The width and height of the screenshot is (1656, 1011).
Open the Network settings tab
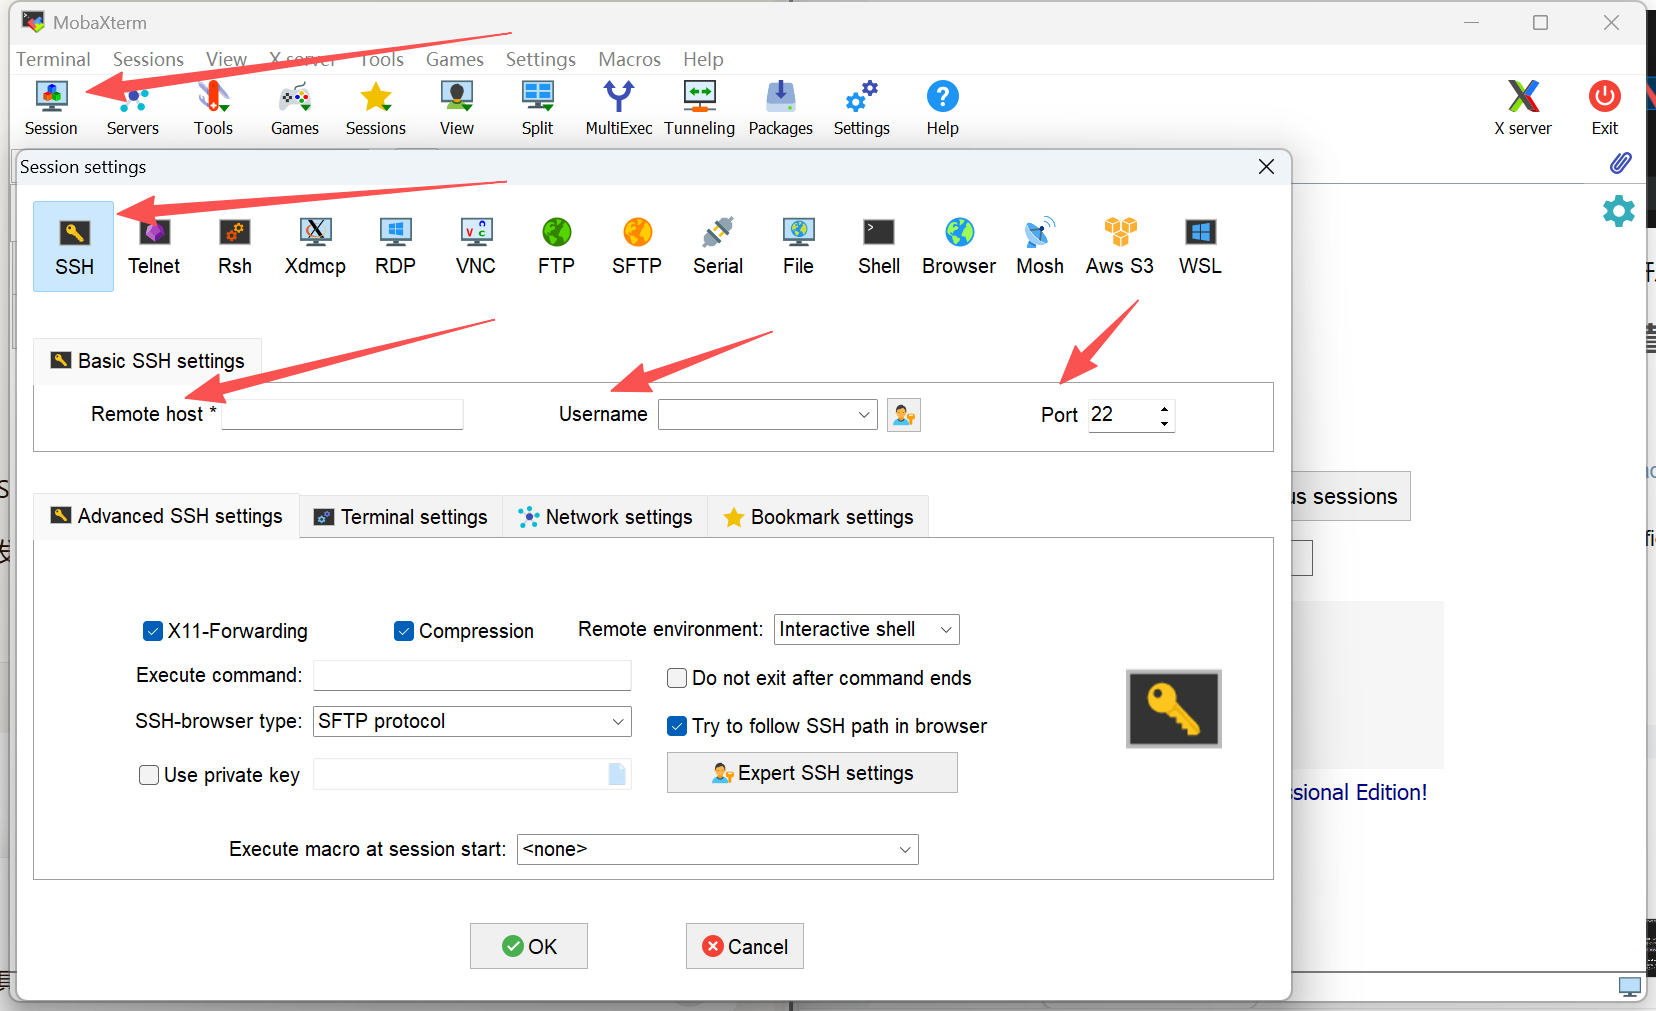605,517
